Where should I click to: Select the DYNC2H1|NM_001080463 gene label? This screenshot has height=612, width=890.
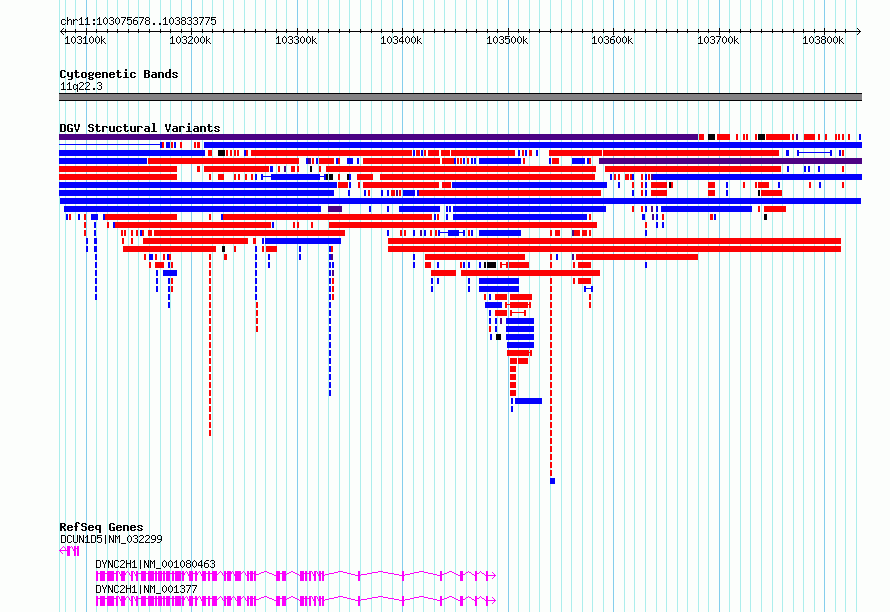[x=156, y=564]
